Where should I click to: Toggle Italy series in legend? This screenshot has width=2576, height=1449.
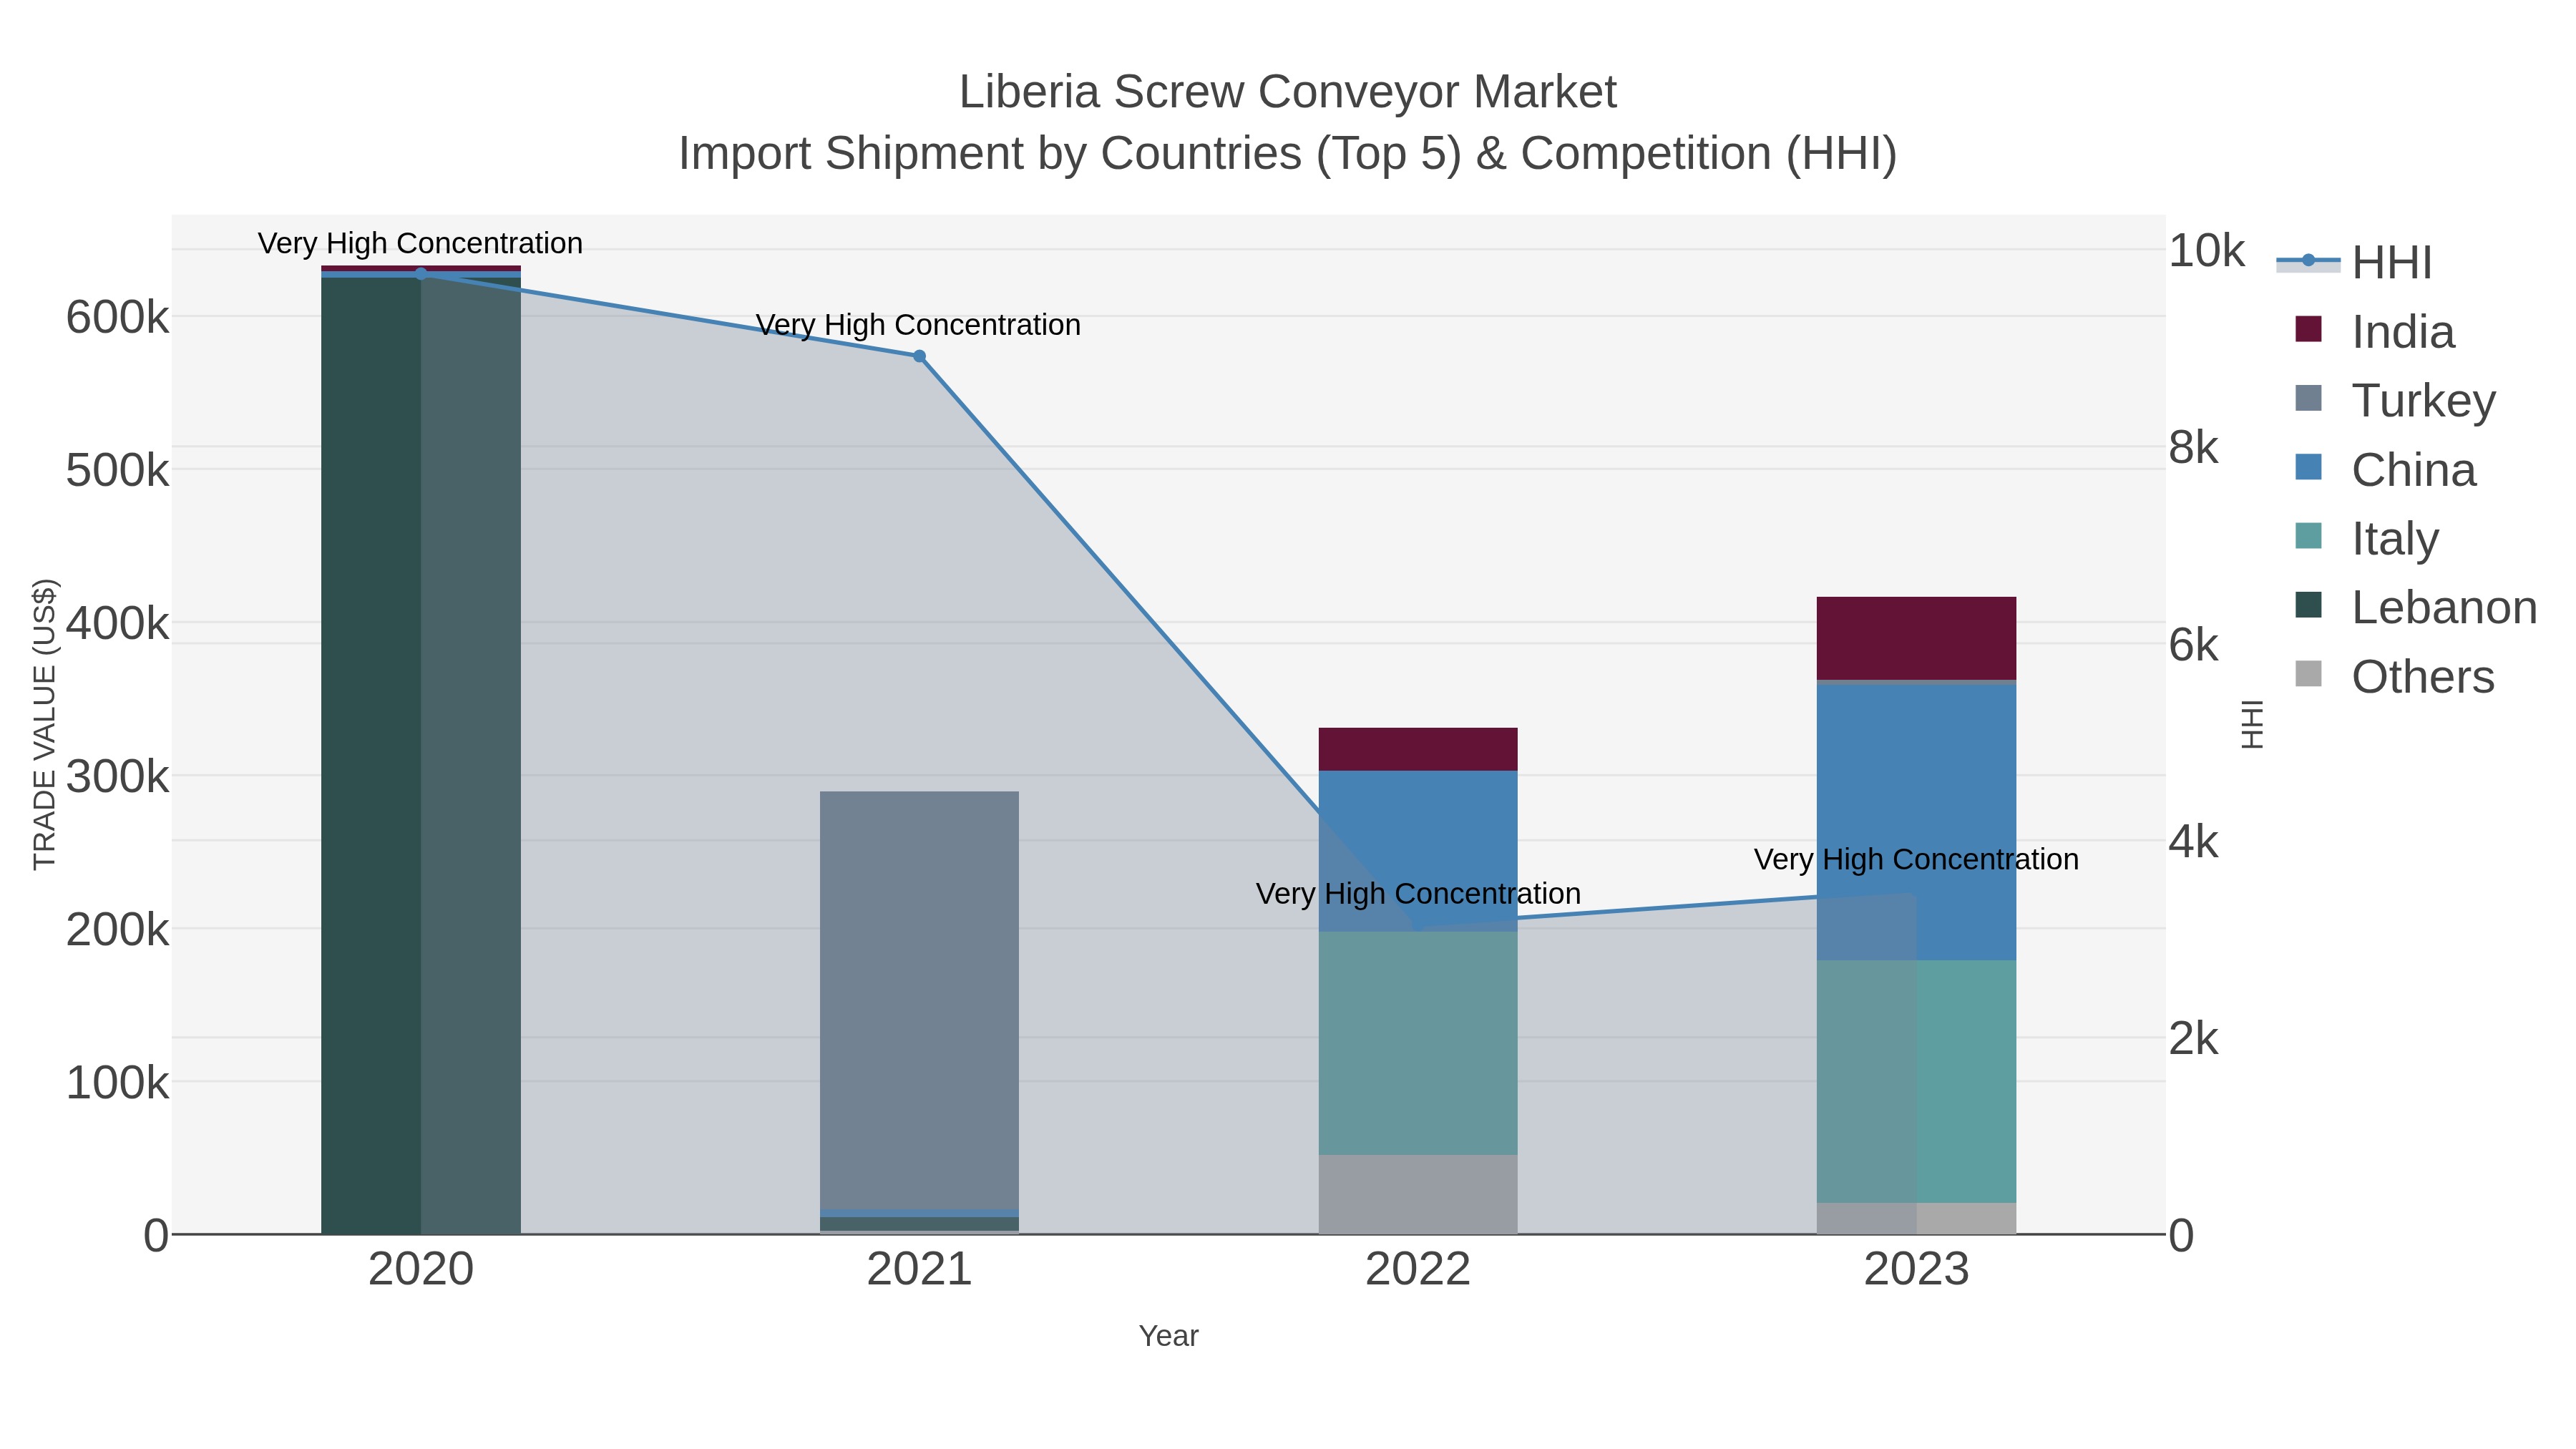(x=2366, y=538)
